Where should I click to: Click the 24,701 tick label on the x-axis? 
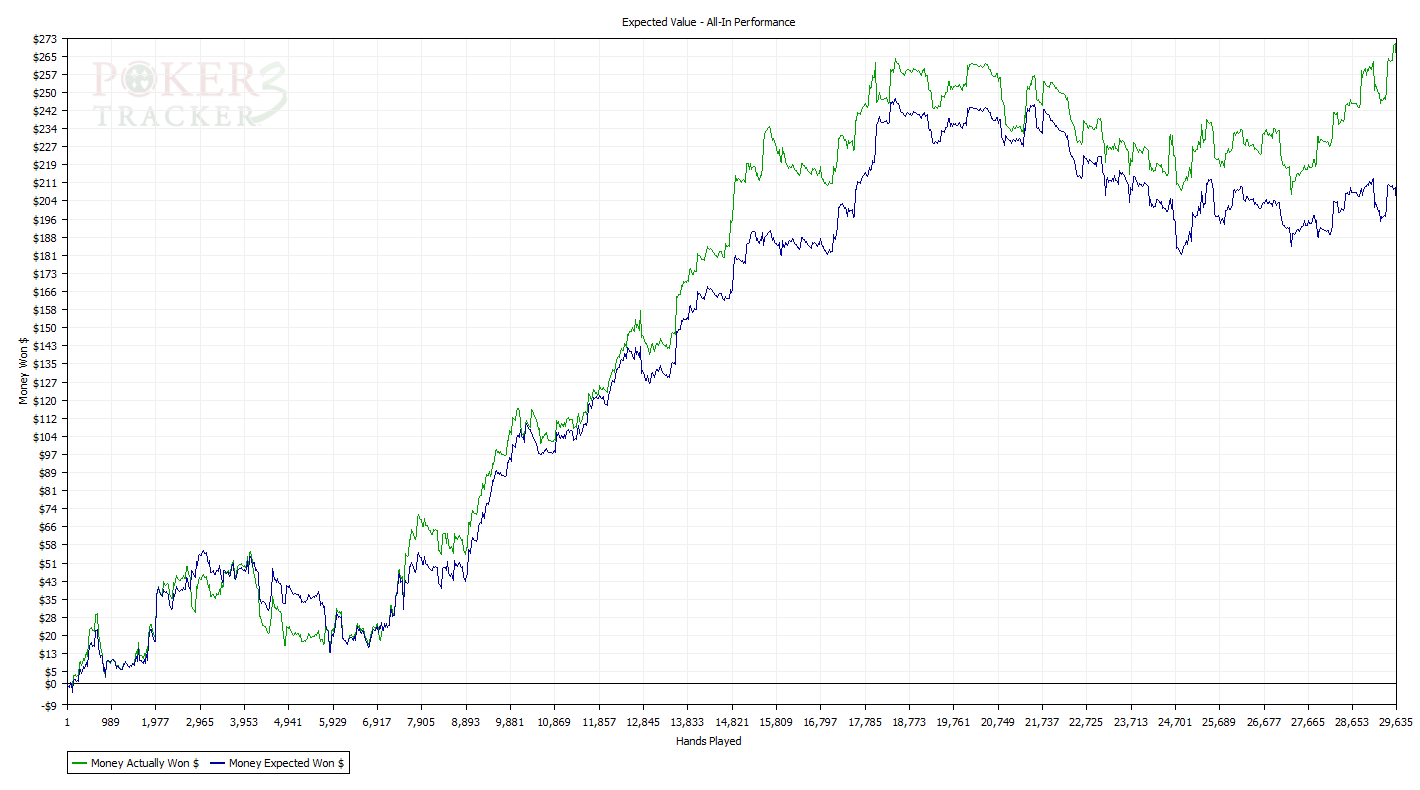1174,722
